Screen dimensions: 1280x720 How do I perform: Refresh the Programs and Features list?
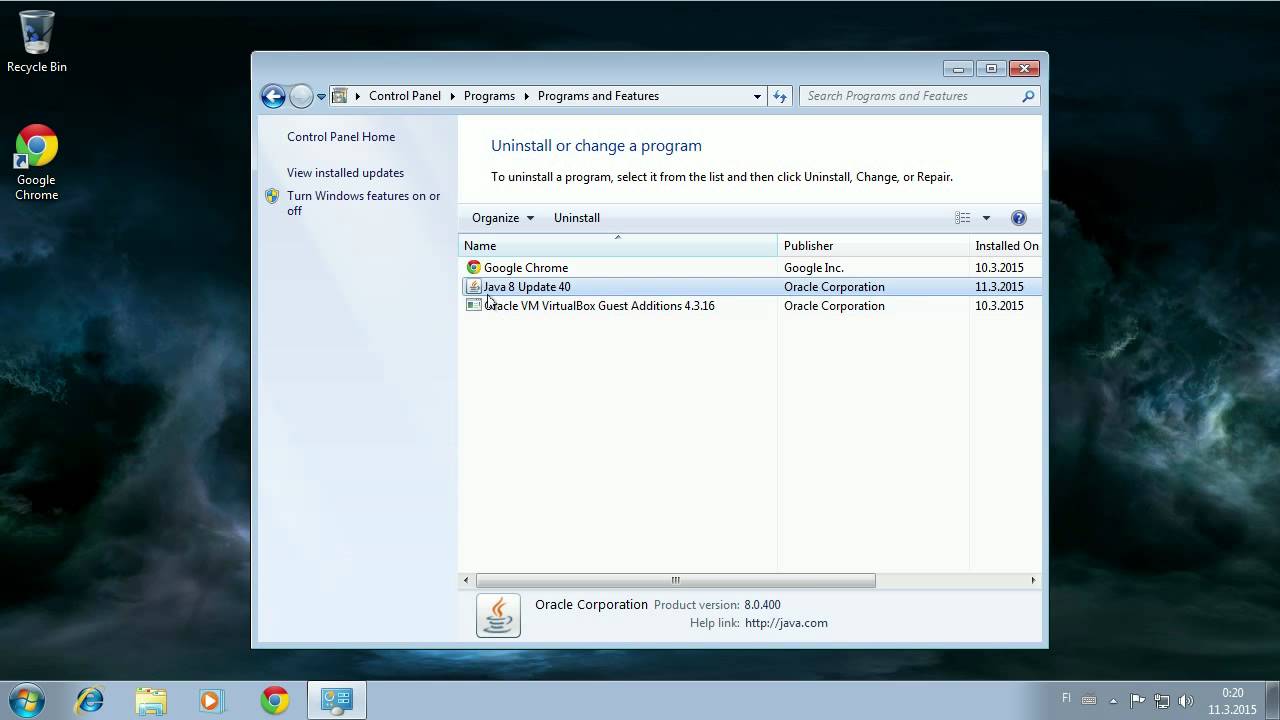pos(781,96)
